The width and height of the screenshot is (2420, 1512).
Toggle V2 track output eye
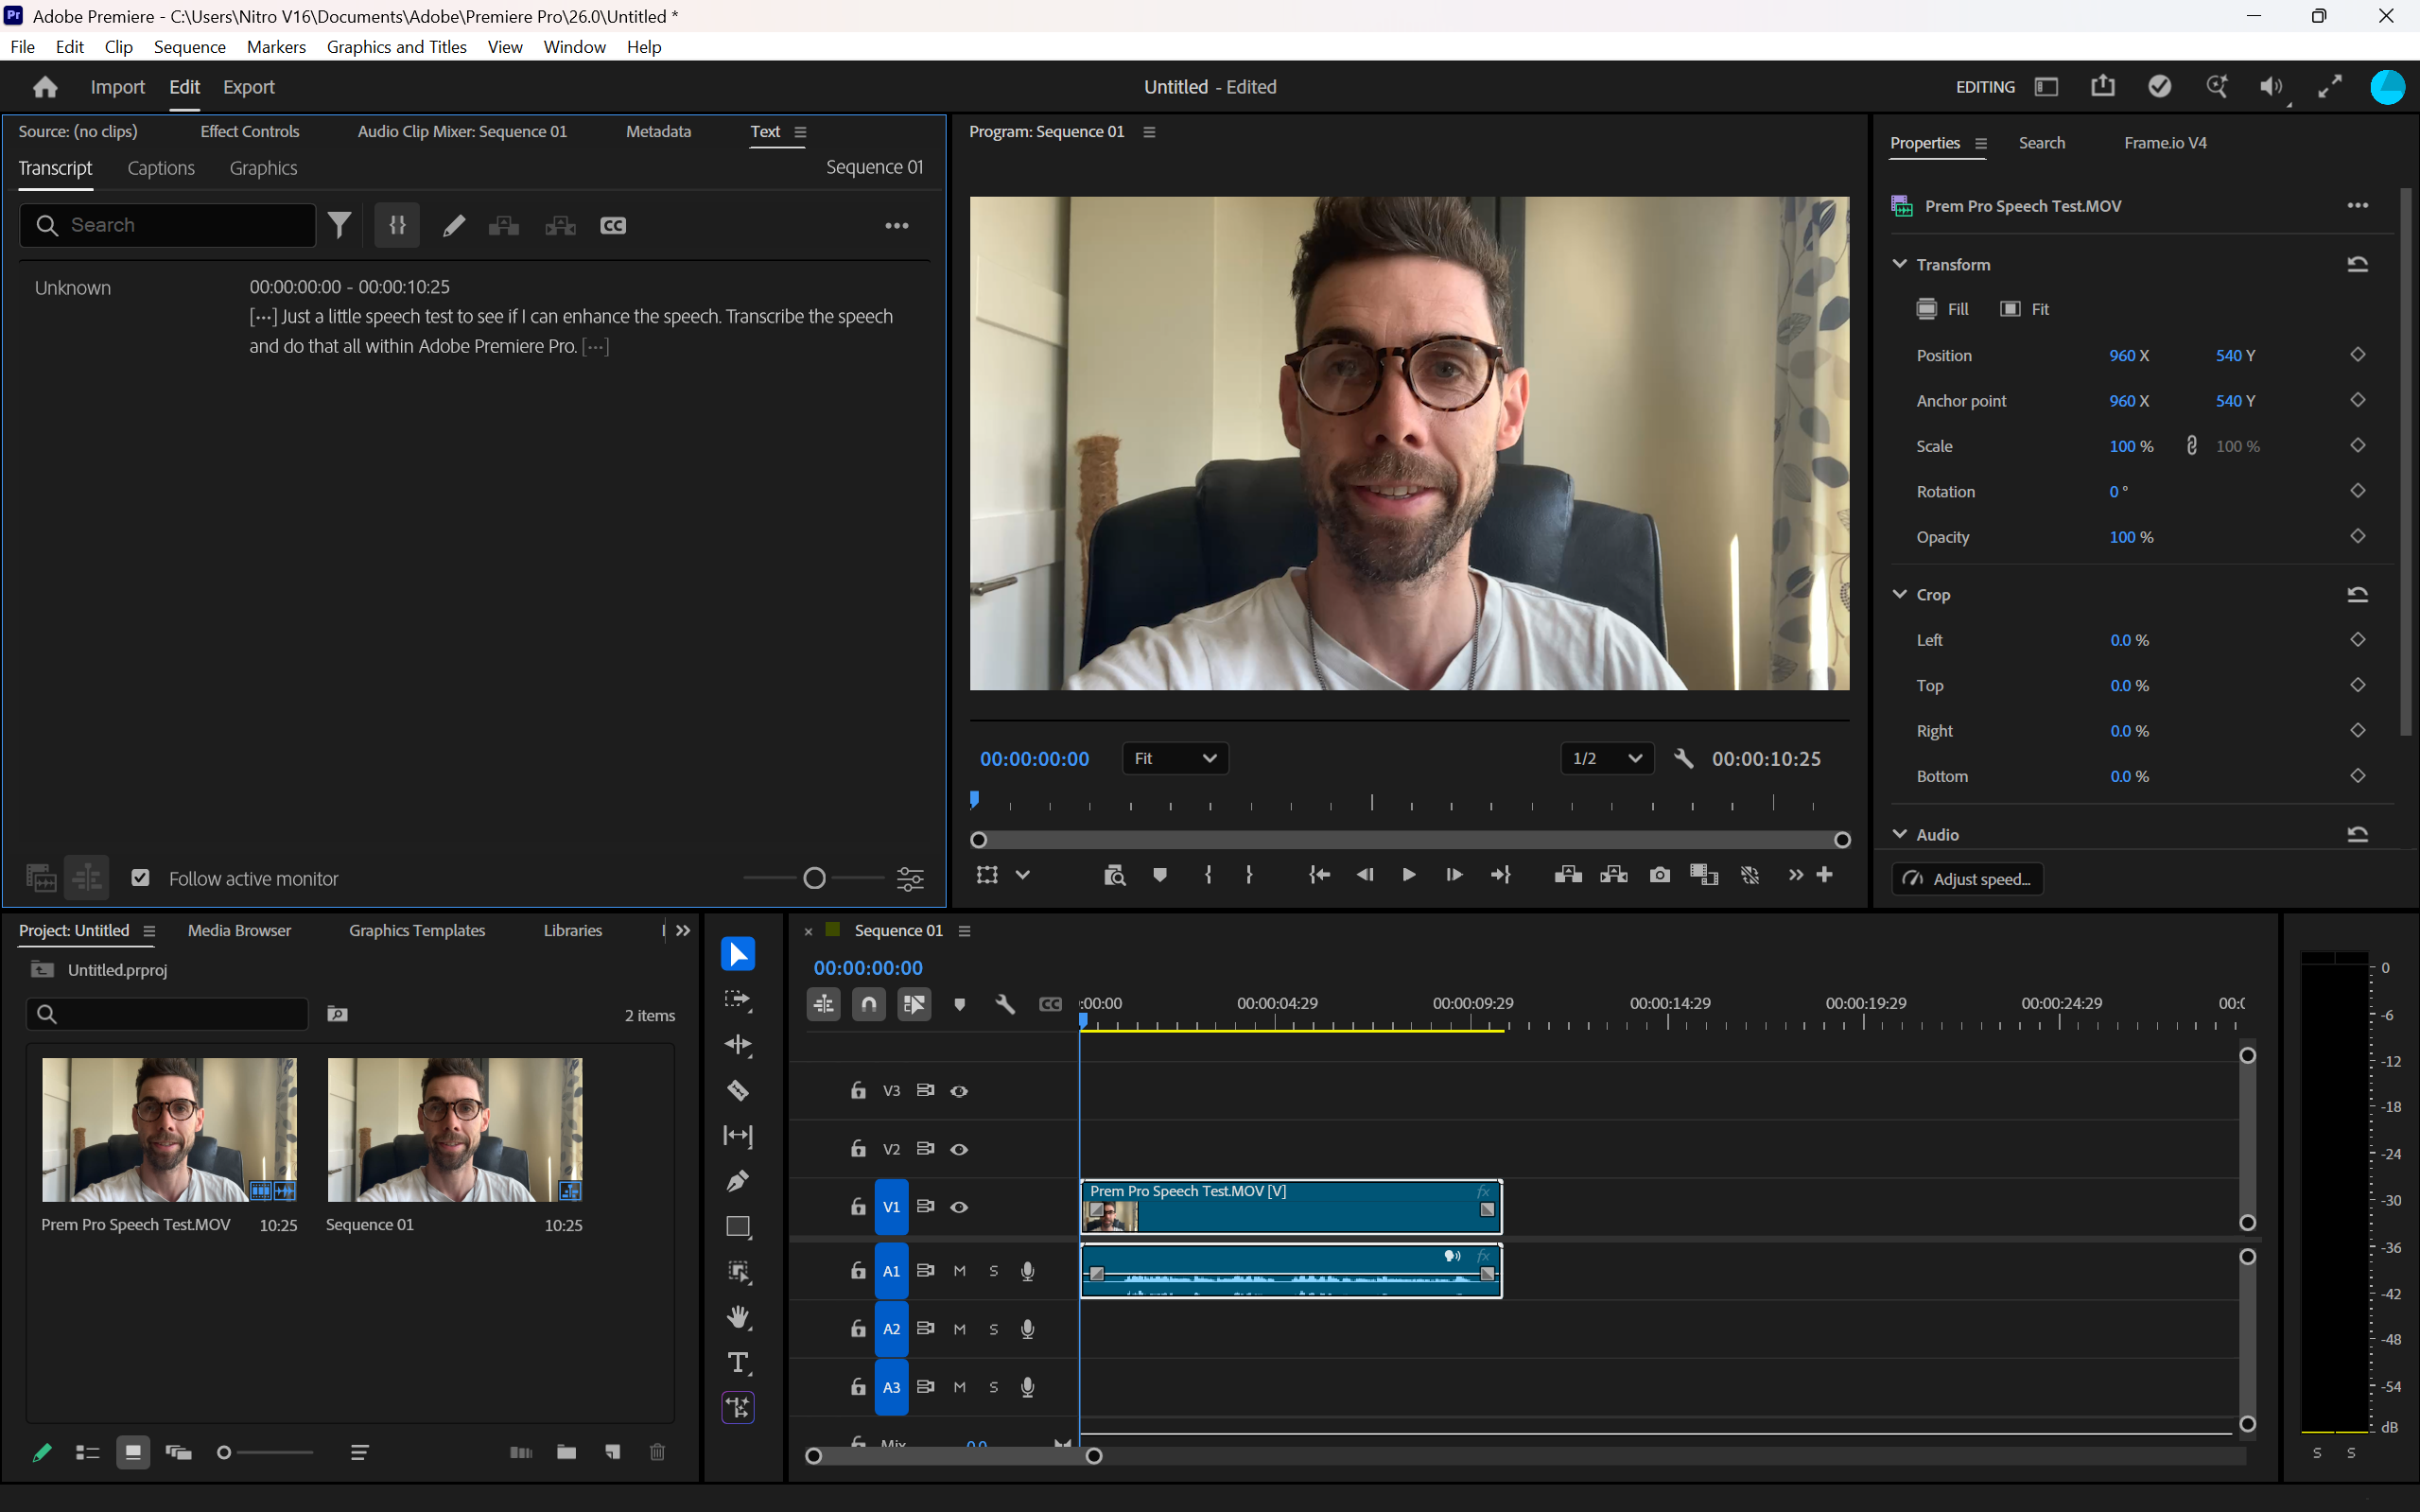pyautogui.click(x=959, y=1149)
